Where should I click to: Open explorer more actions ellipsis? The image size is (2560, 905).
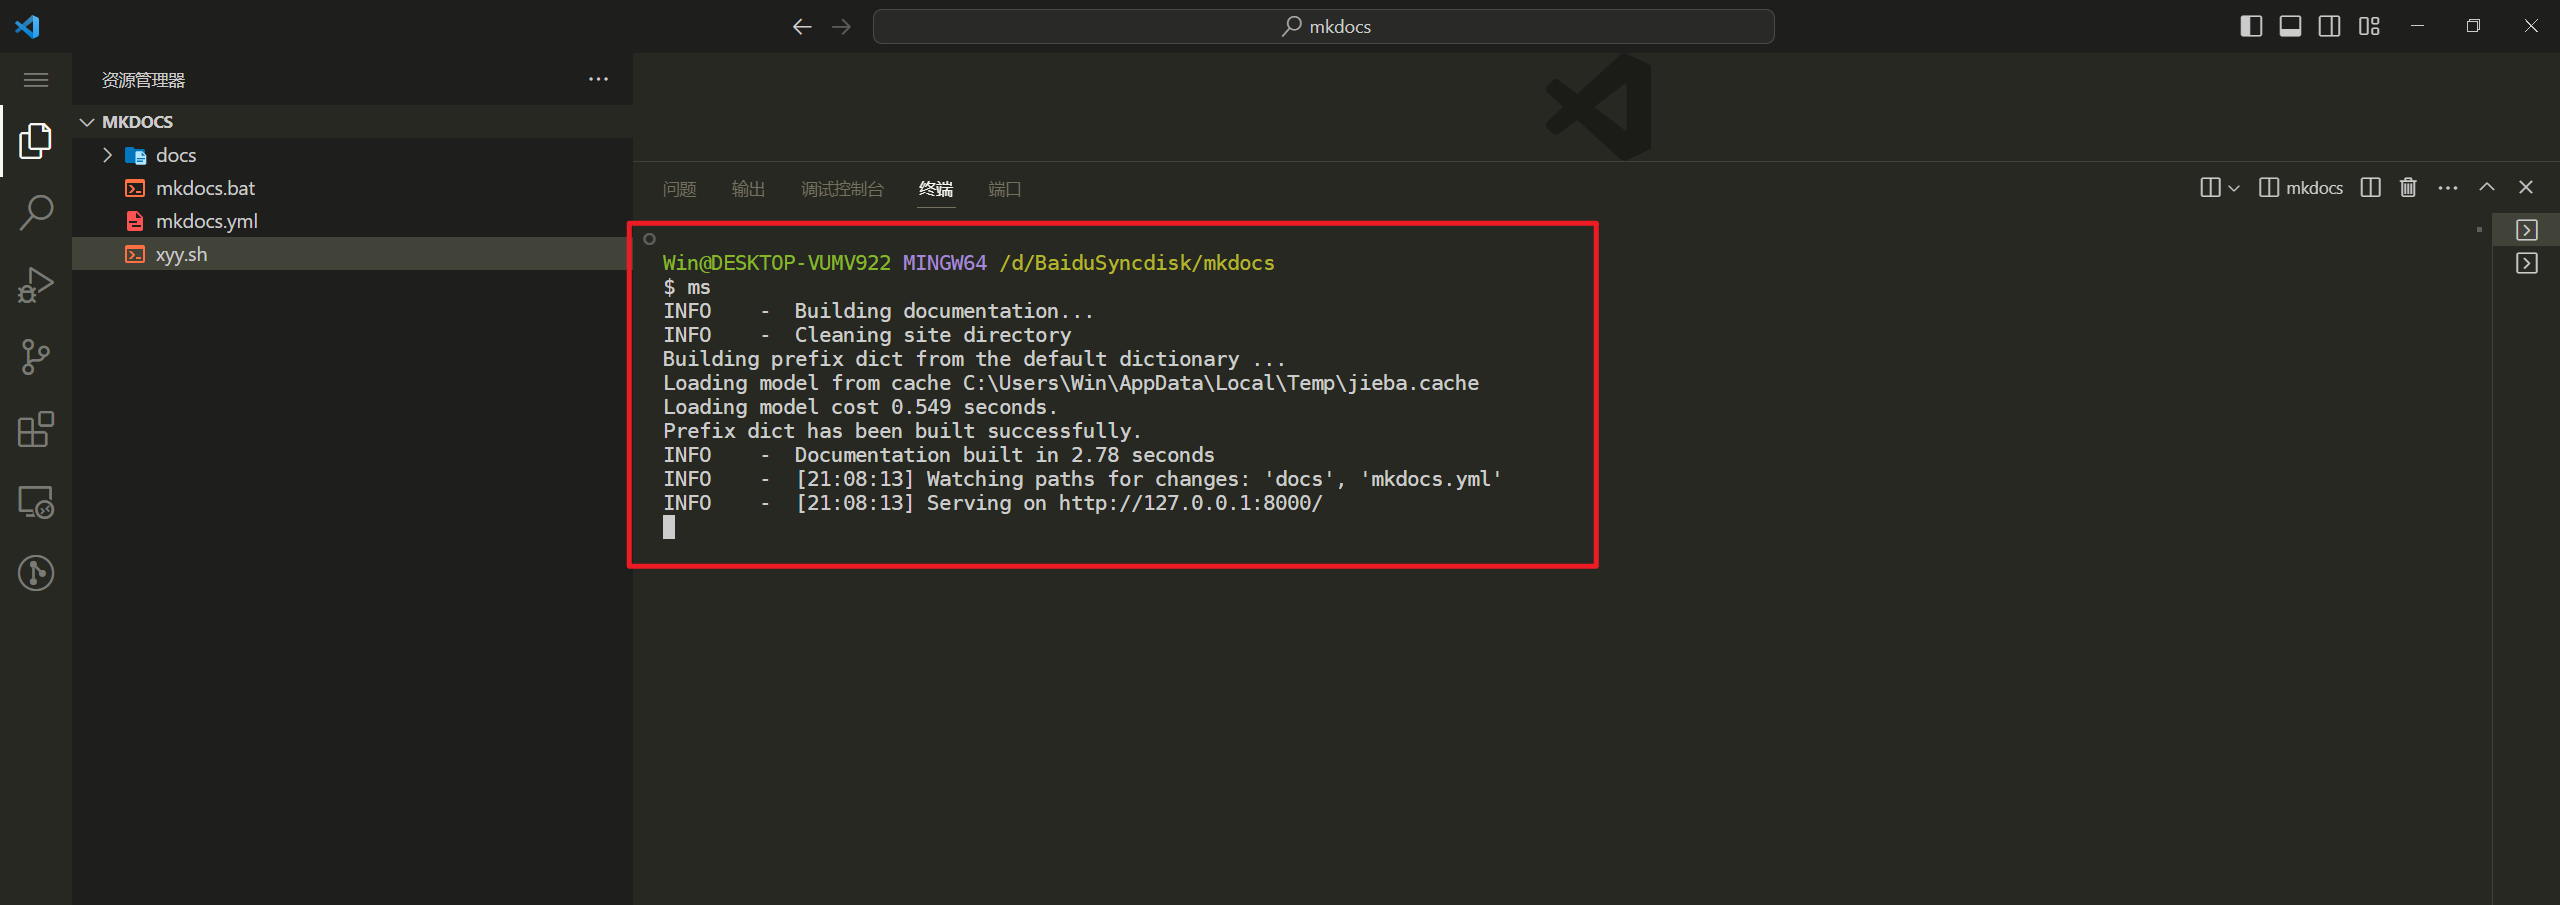(x=598, y=79)
